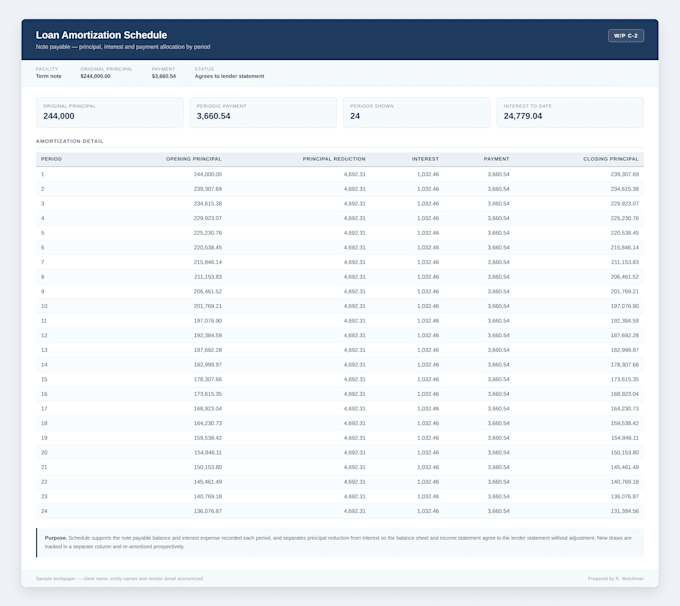Select the Interest To Date summary card
680x606 pixels.
coord(570,112)
